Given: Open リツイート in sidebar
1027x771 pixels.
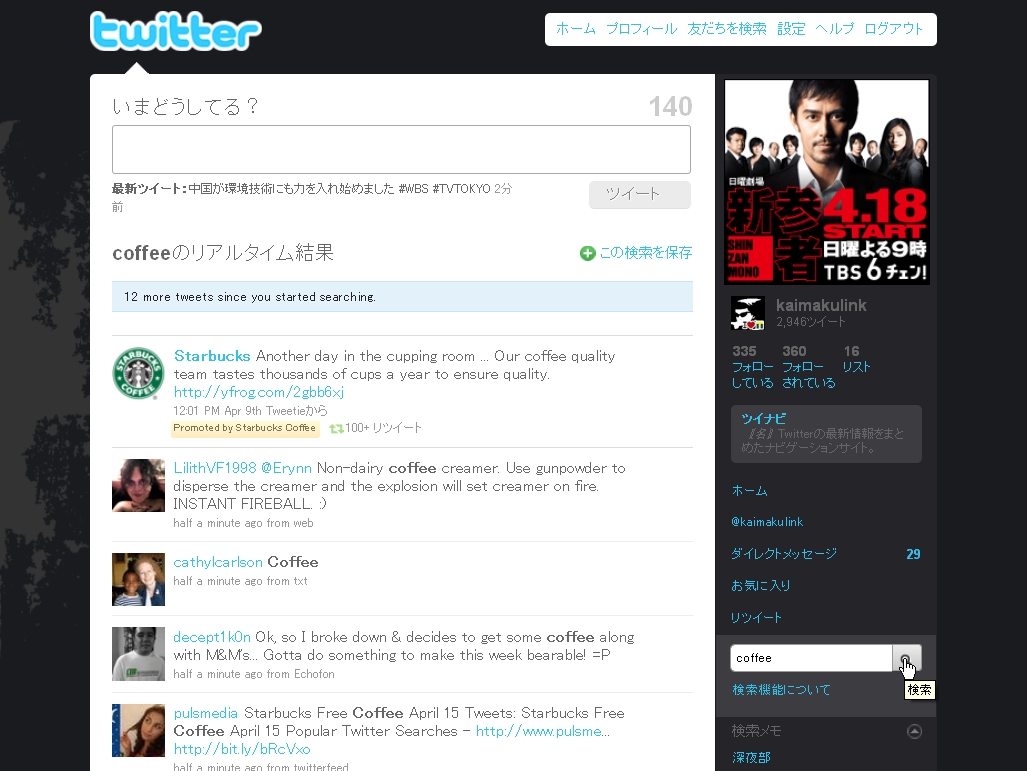Looking at the screenshot, I should [x=756, y=618].
